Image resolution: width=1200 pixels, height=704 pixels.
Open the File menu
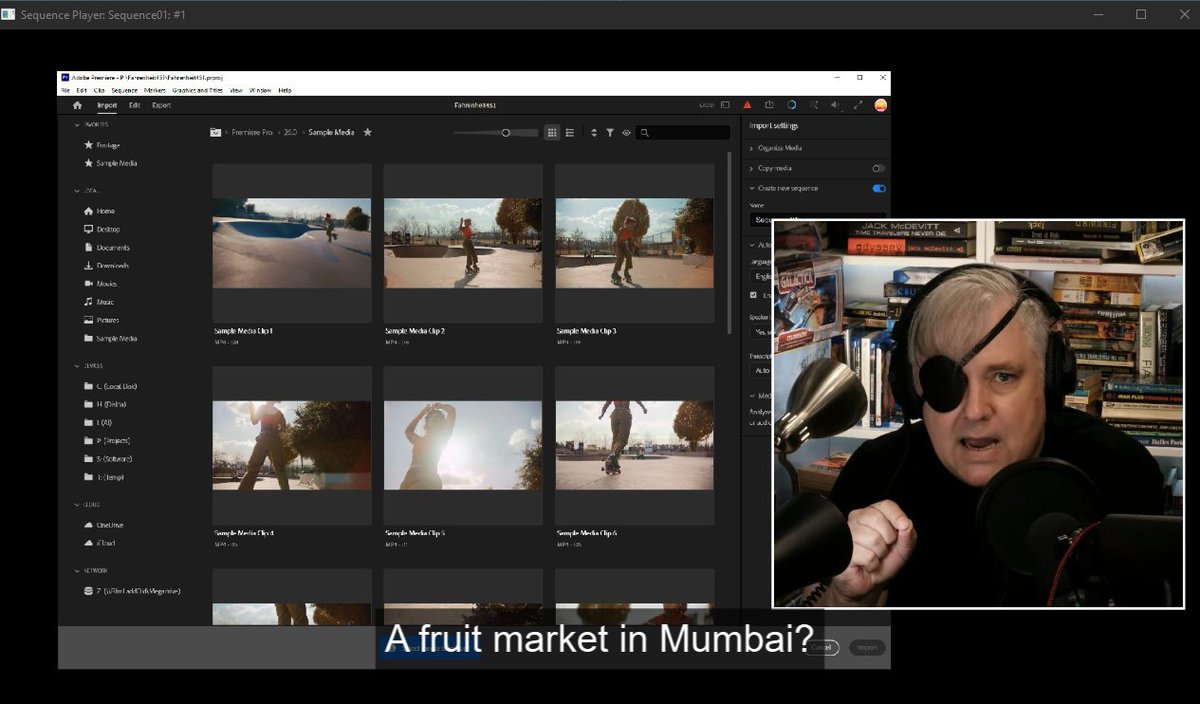66,90
